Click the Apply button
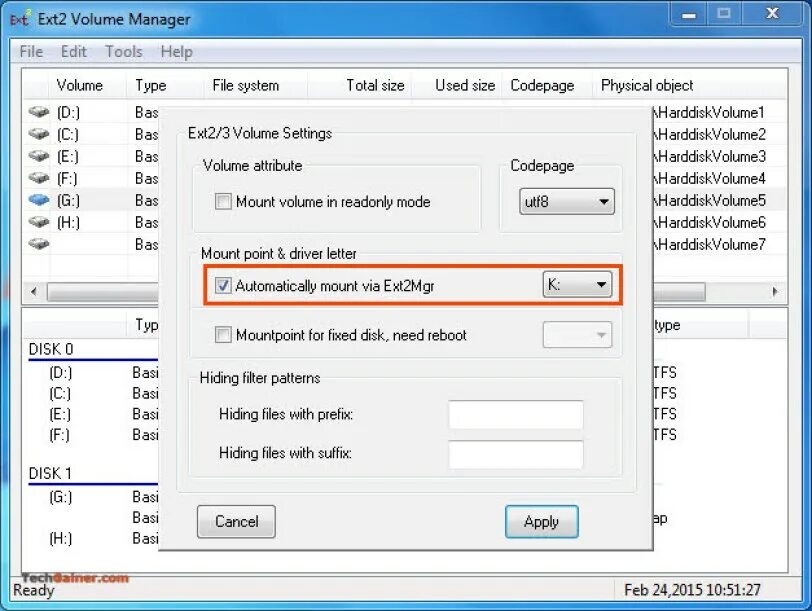The height and width of the screenshot is (611, 812). [541, 521]
